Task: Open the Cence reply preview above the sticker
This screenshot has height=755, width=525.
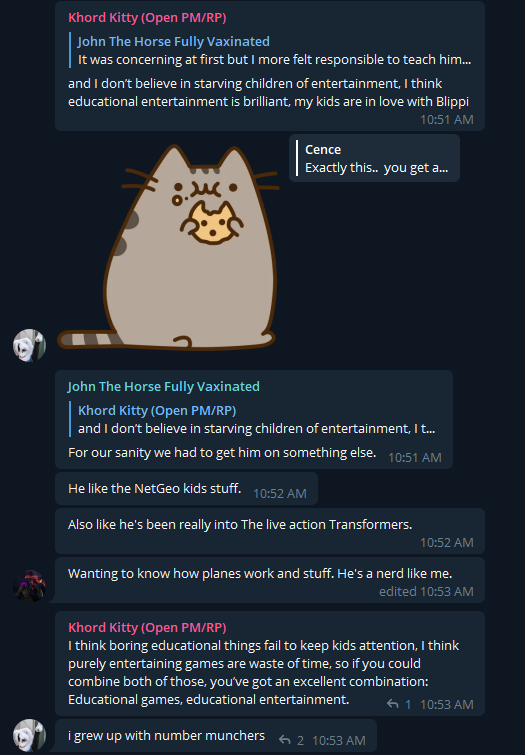Action: 374,158
